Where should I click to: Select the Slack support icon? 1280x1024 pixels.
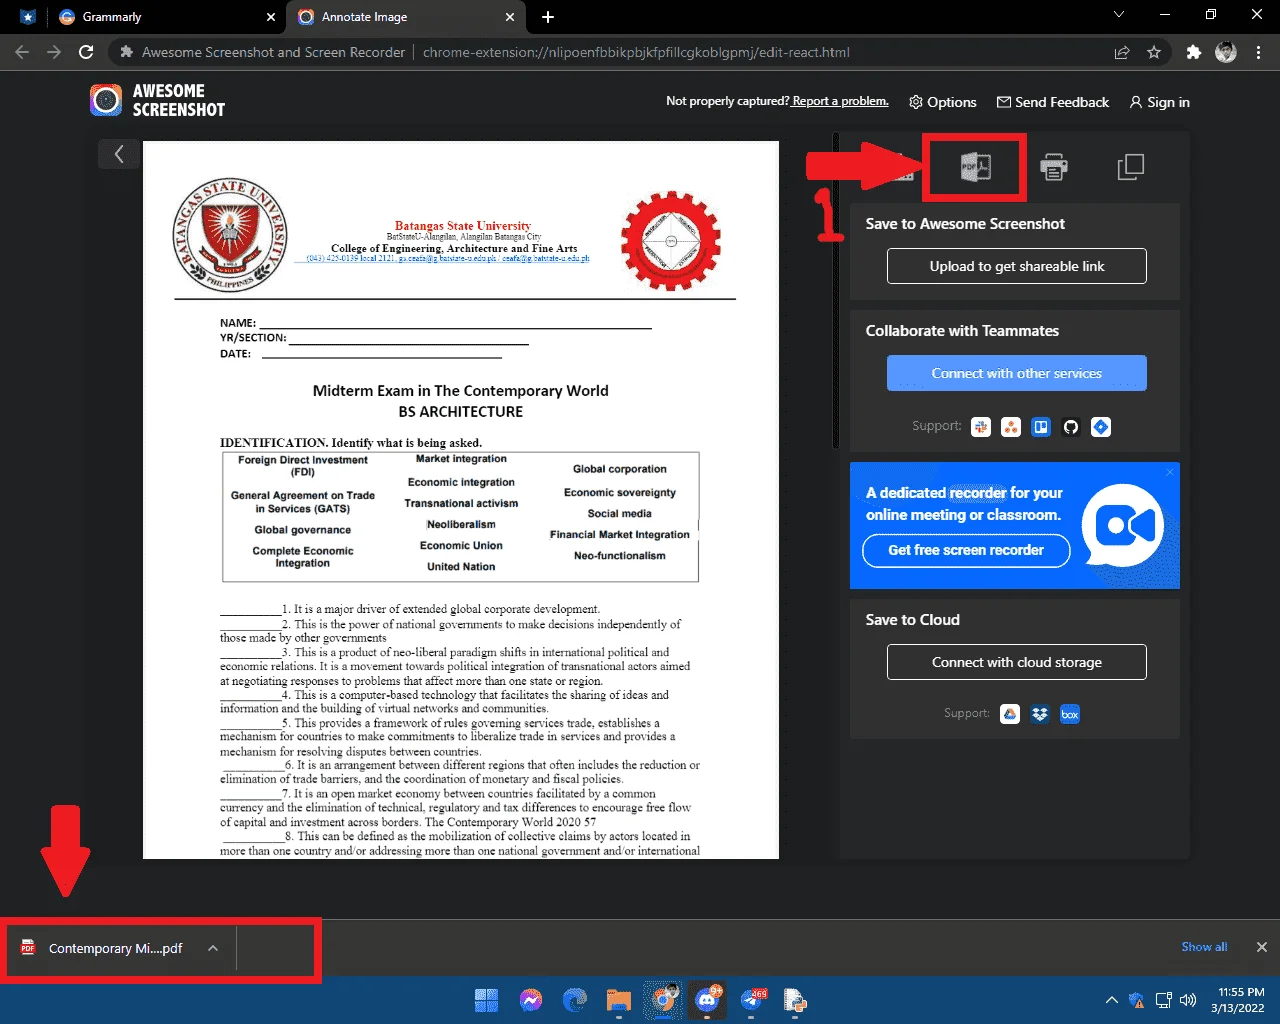click(x=981, y=427)
